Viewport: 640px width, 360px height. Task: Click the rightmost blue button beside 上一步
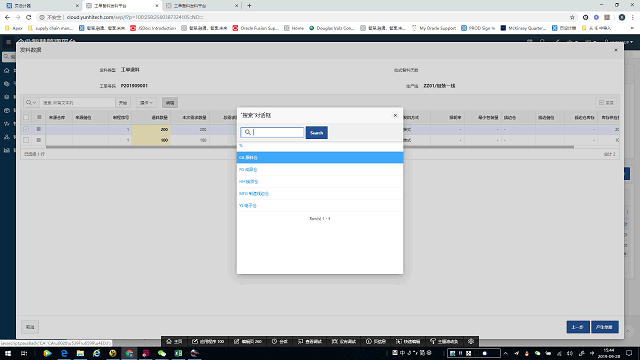(x=604, y=327)
